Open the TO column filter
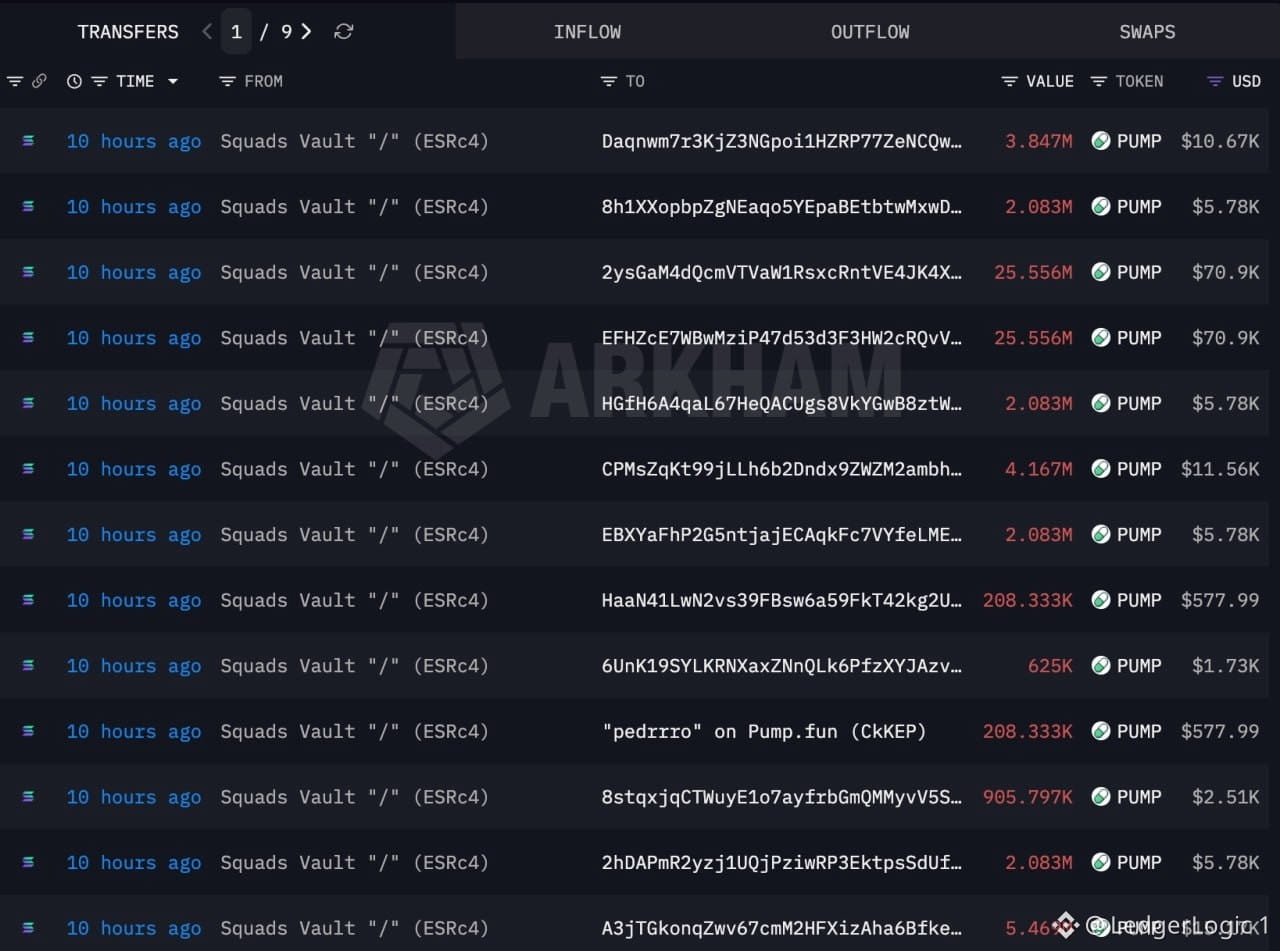The height and width of the screenshot is (951, 1280). 608,81
